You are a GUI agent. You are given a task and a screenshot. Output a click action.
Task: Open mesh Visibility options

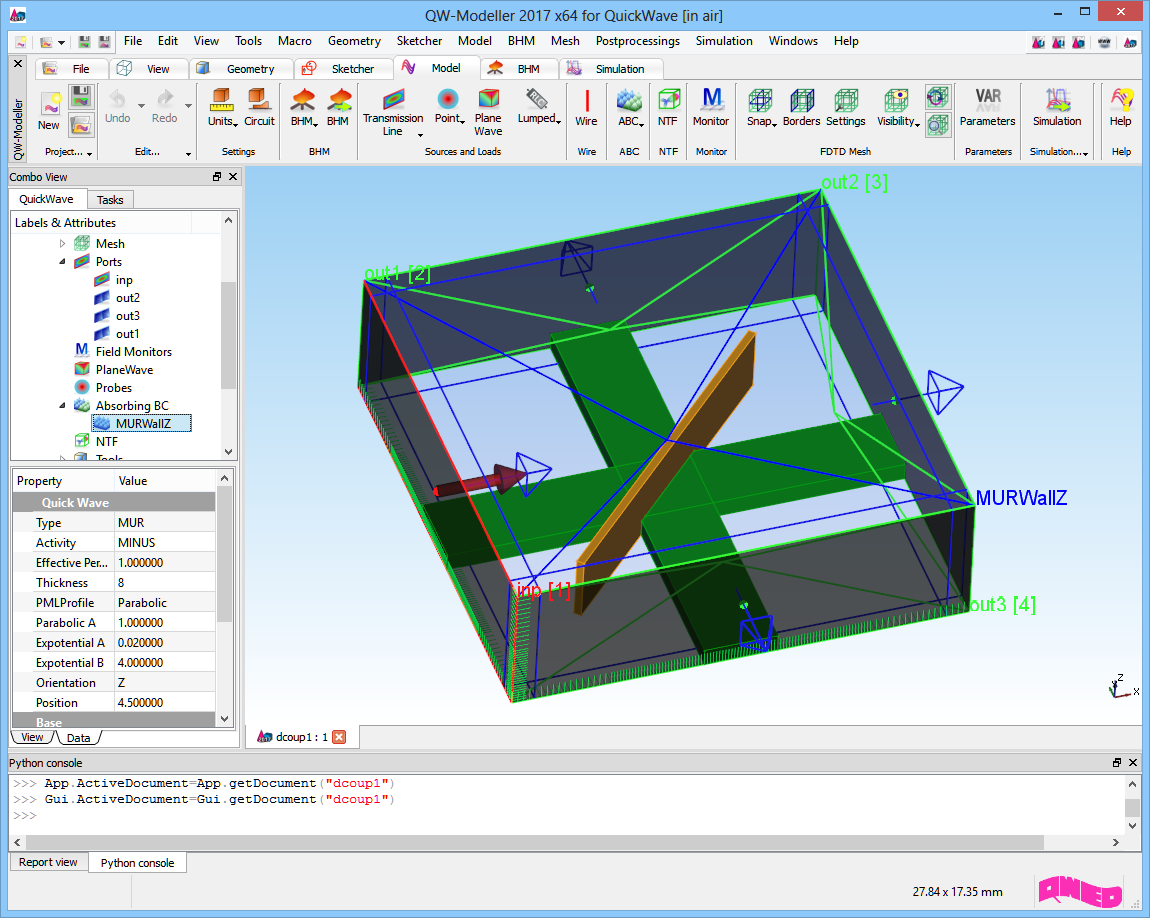[898, 108]
